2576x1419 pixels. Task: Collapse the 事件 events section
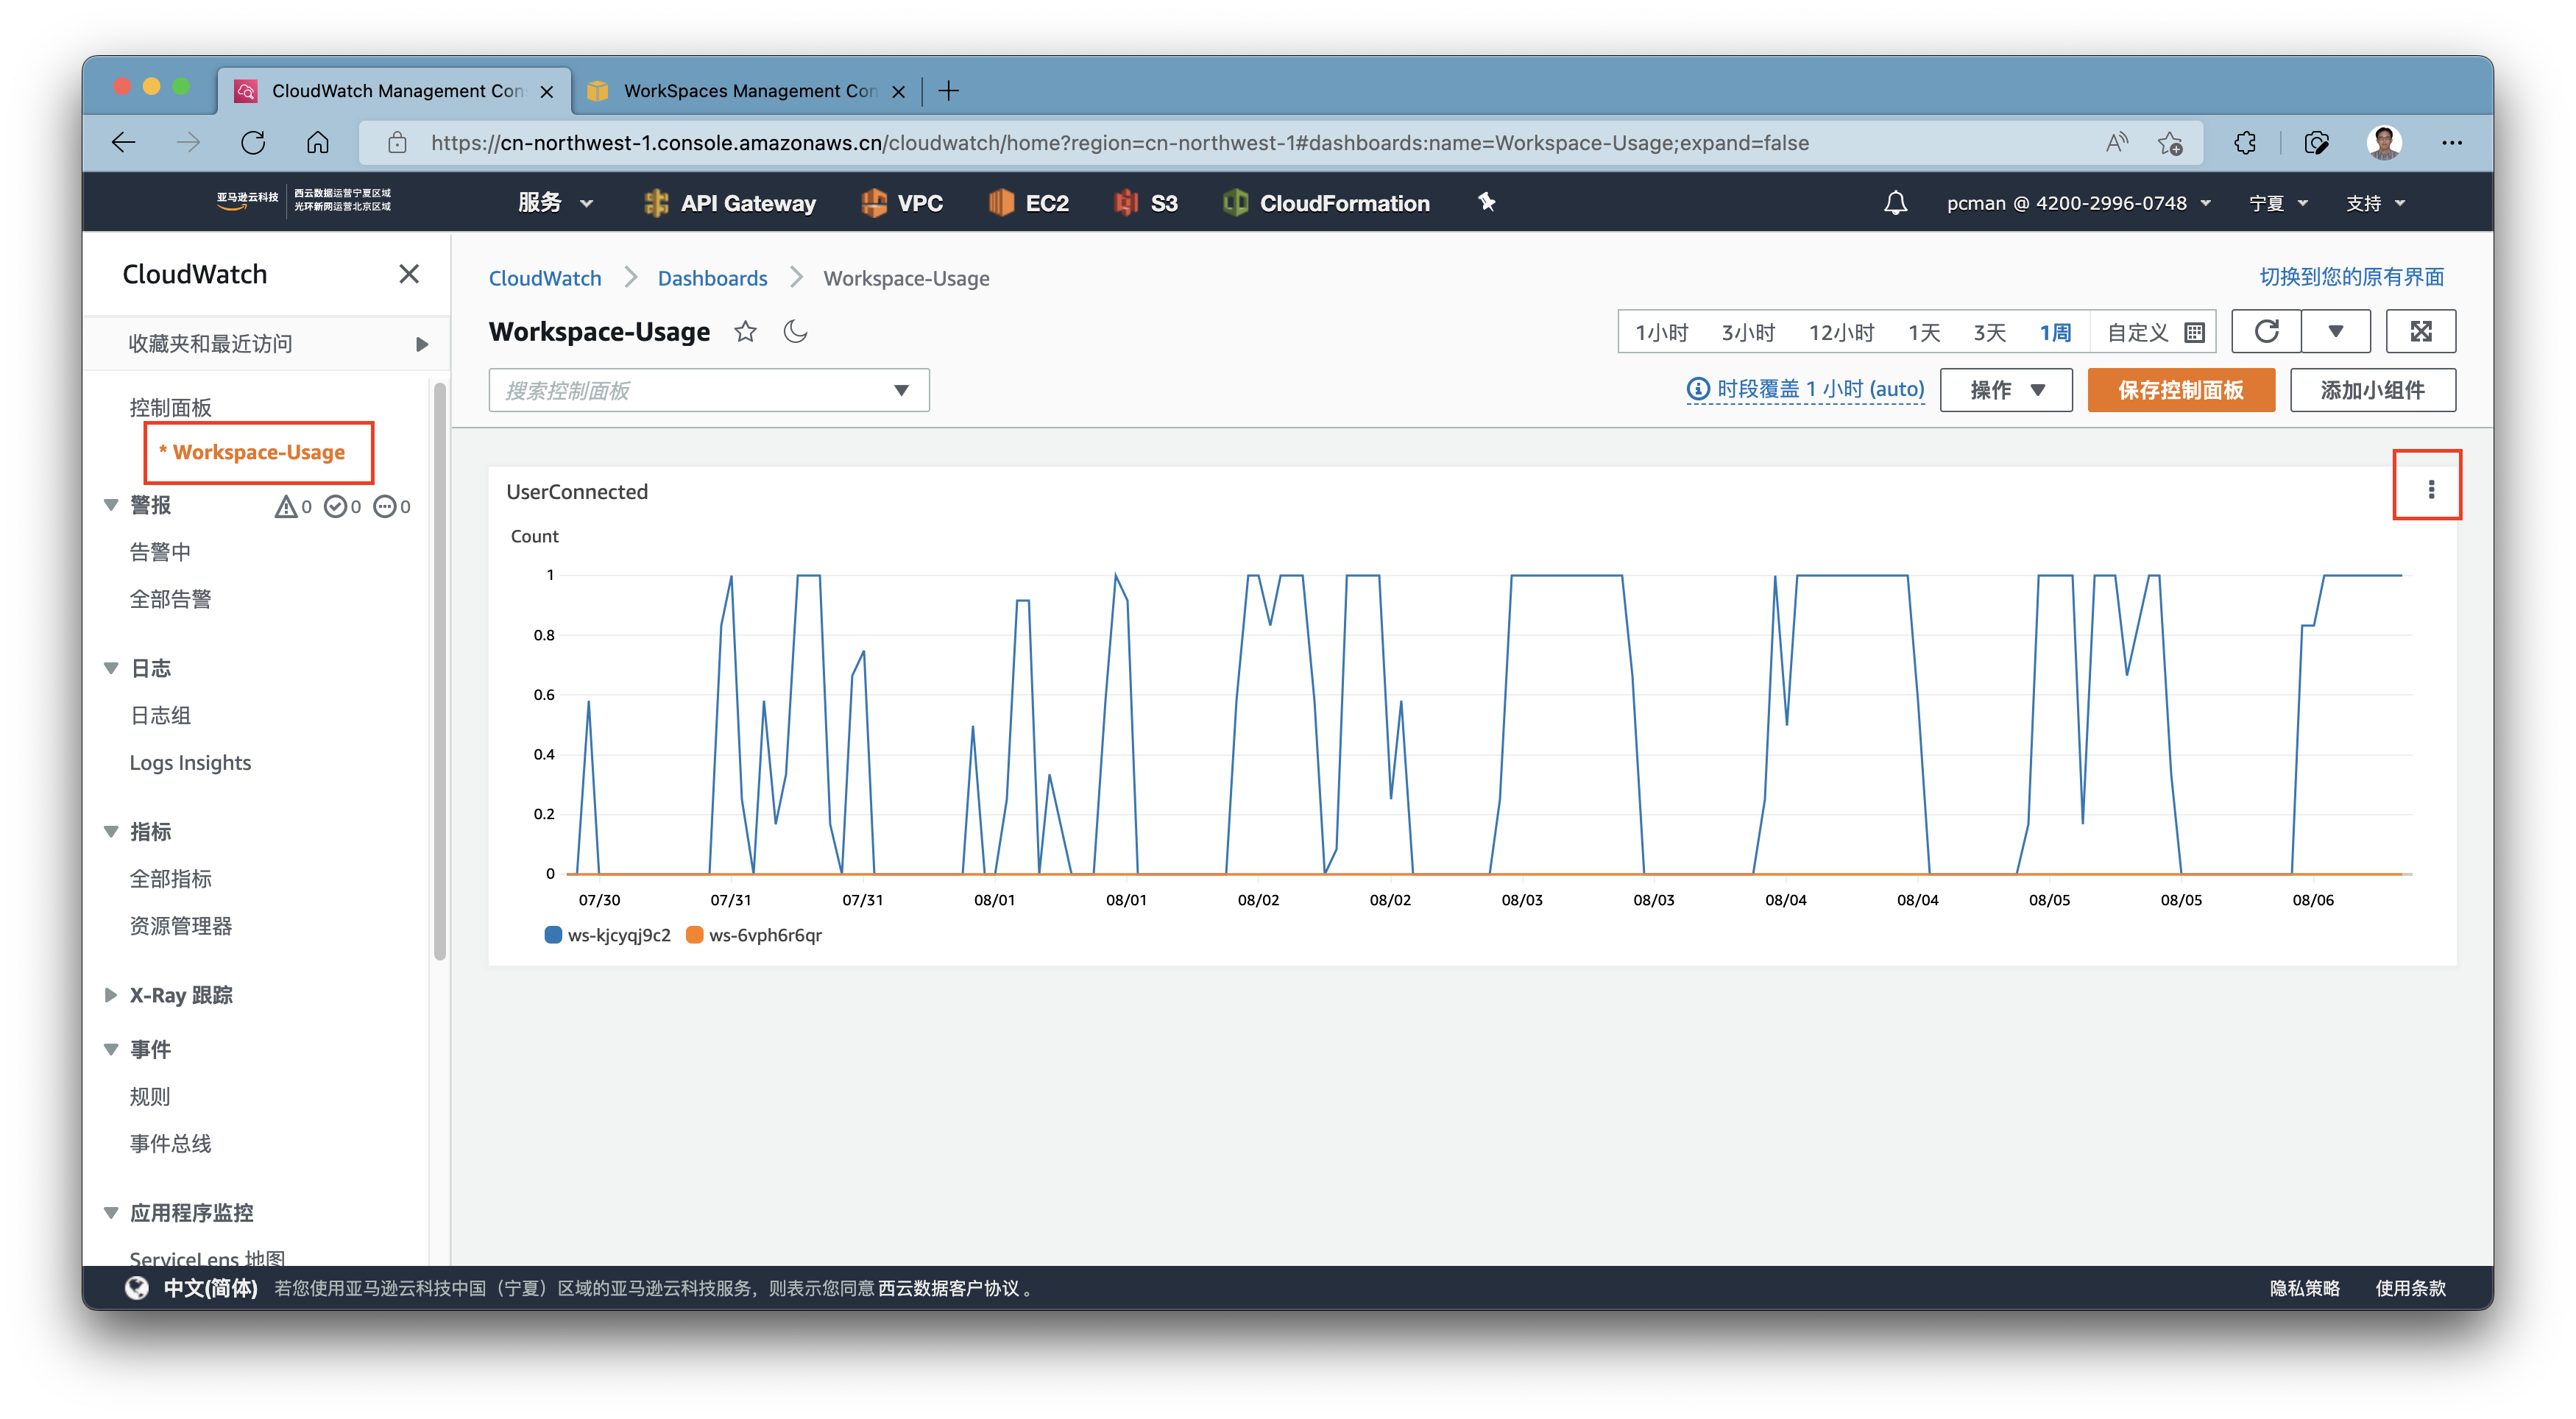111,1050
